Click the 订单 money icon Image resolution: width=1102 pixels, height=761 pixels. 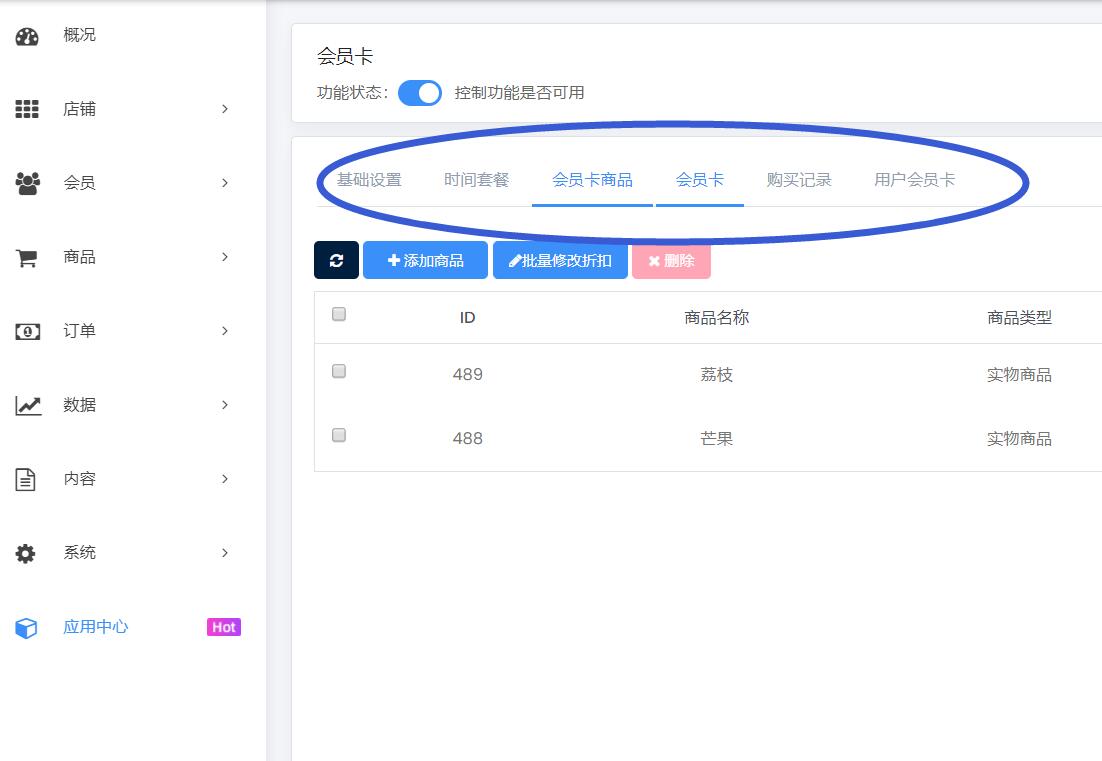point(27,331)
